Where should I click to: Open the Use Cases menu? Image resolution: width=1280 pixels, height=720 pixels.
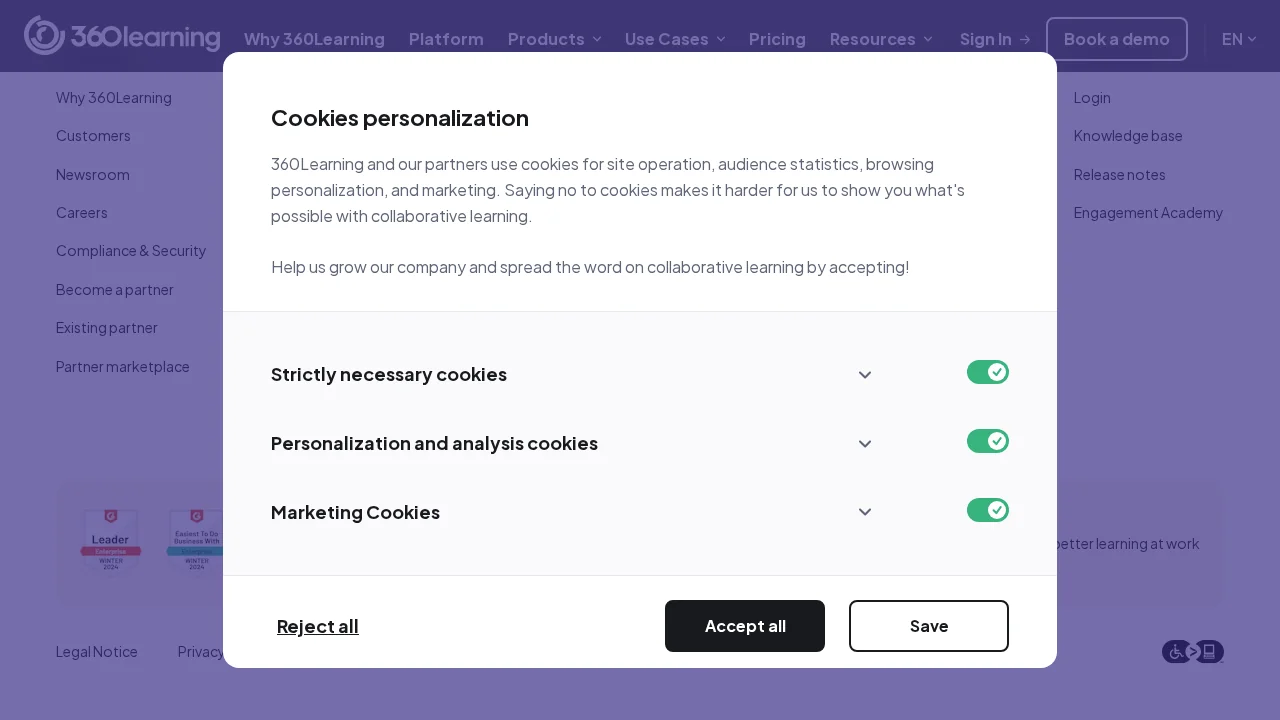click(674, 39)
